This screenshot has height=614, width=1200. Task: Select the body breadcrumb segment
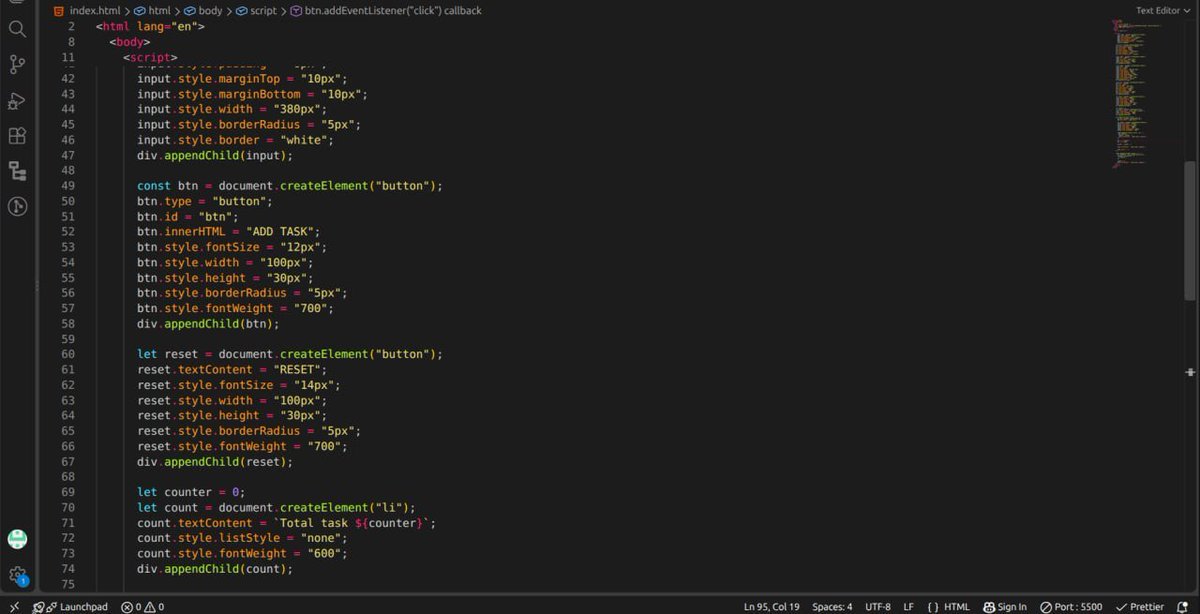pyautogui.click(x=203, y=10)
